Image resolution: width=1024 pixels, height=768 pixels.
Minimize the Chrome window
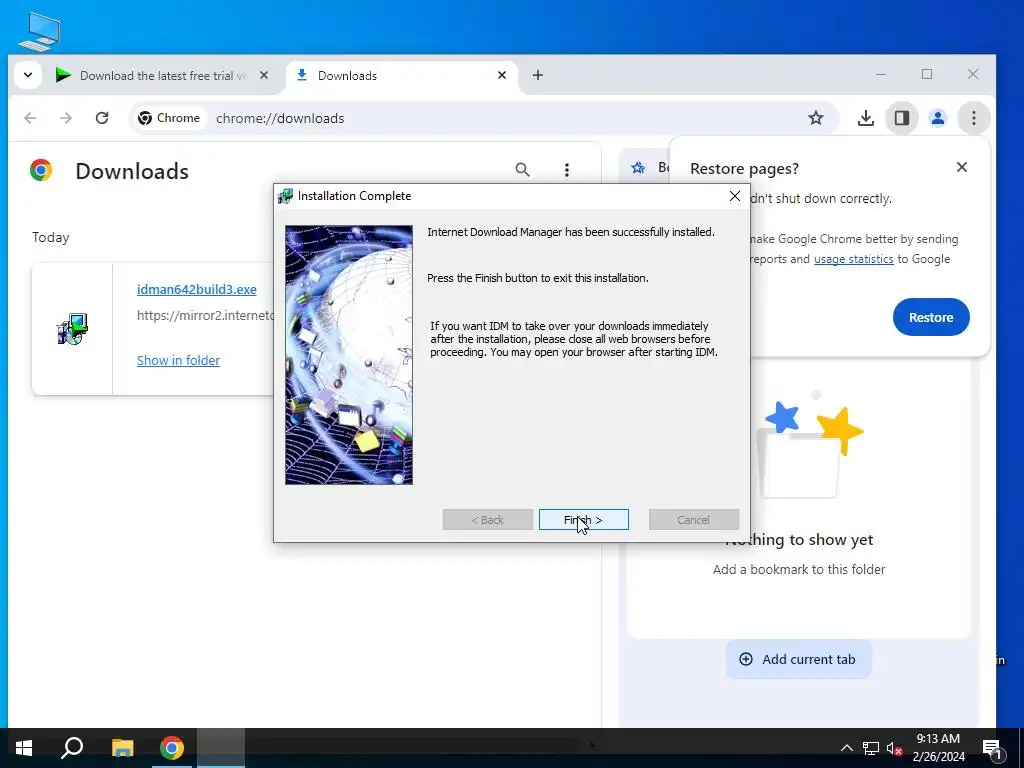pyautogui.click(x=881, y=74)
